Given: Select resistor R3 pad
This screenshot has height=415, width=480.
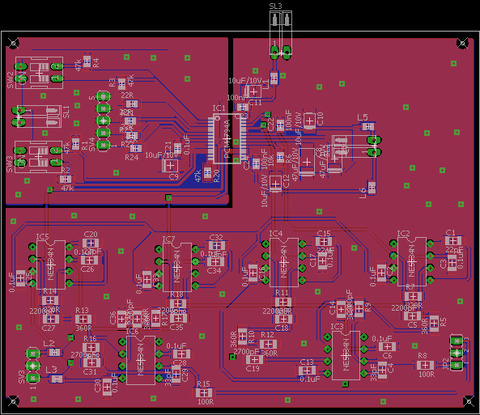Looking at the screenshot, I should 122,83.
